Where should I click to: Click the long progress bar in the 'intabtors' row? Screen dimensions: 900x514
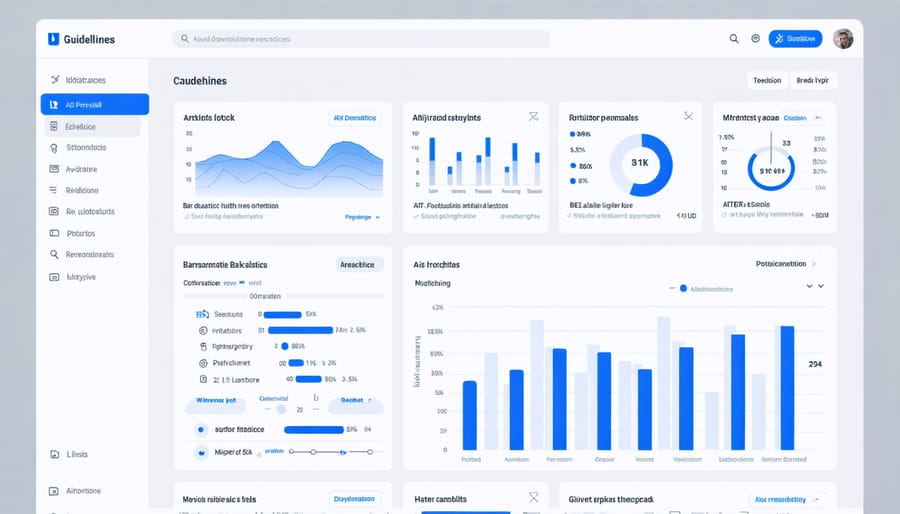(300, 330)
